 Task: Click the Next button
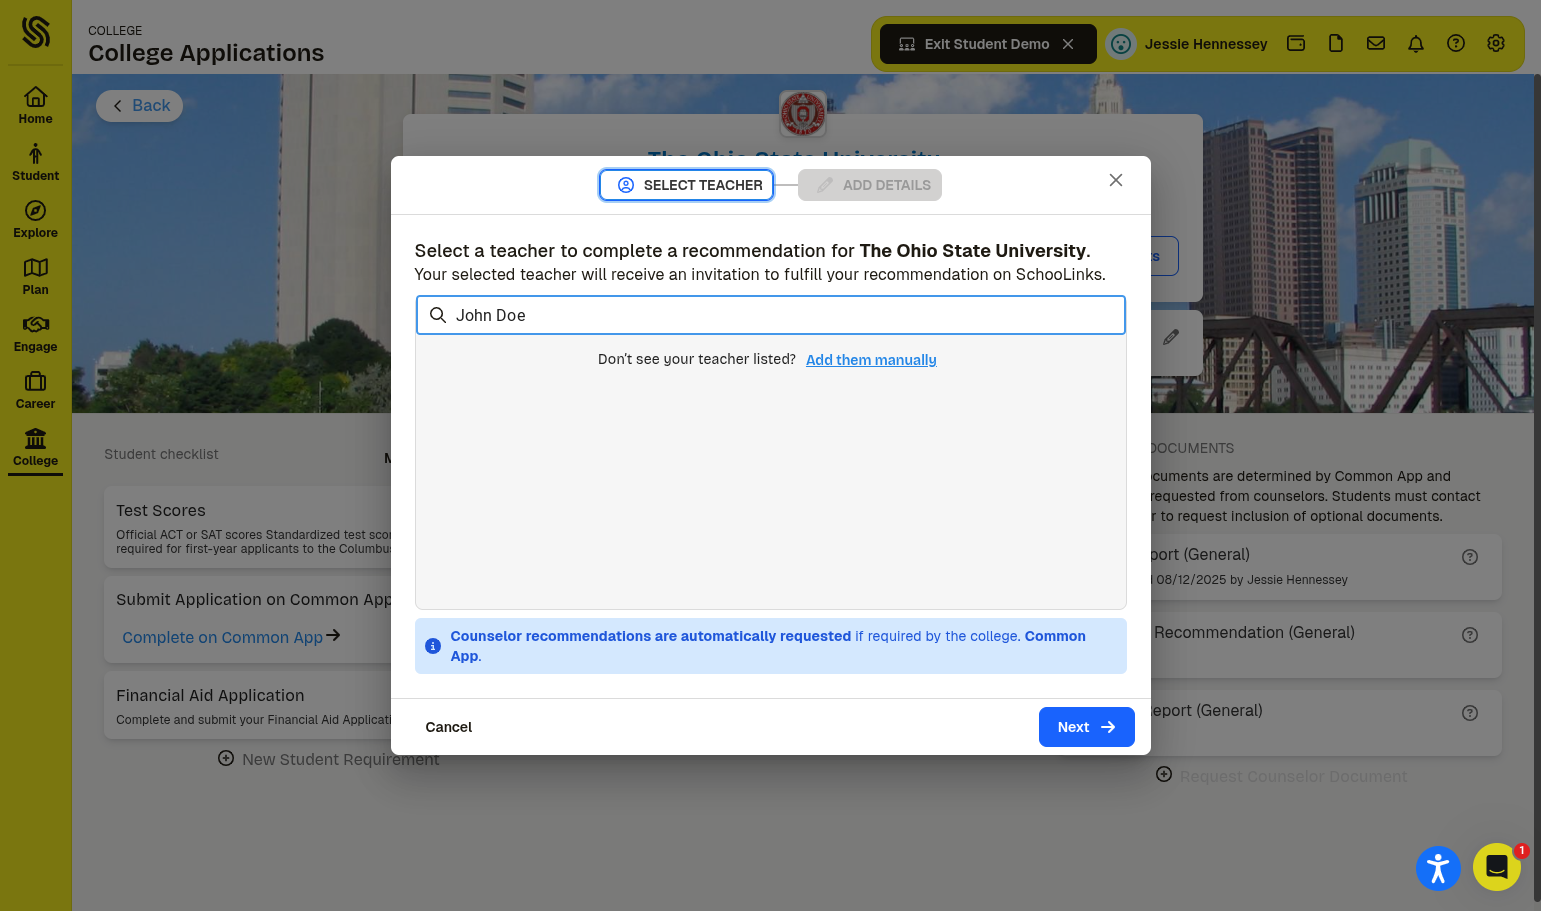pos(1086,727)
